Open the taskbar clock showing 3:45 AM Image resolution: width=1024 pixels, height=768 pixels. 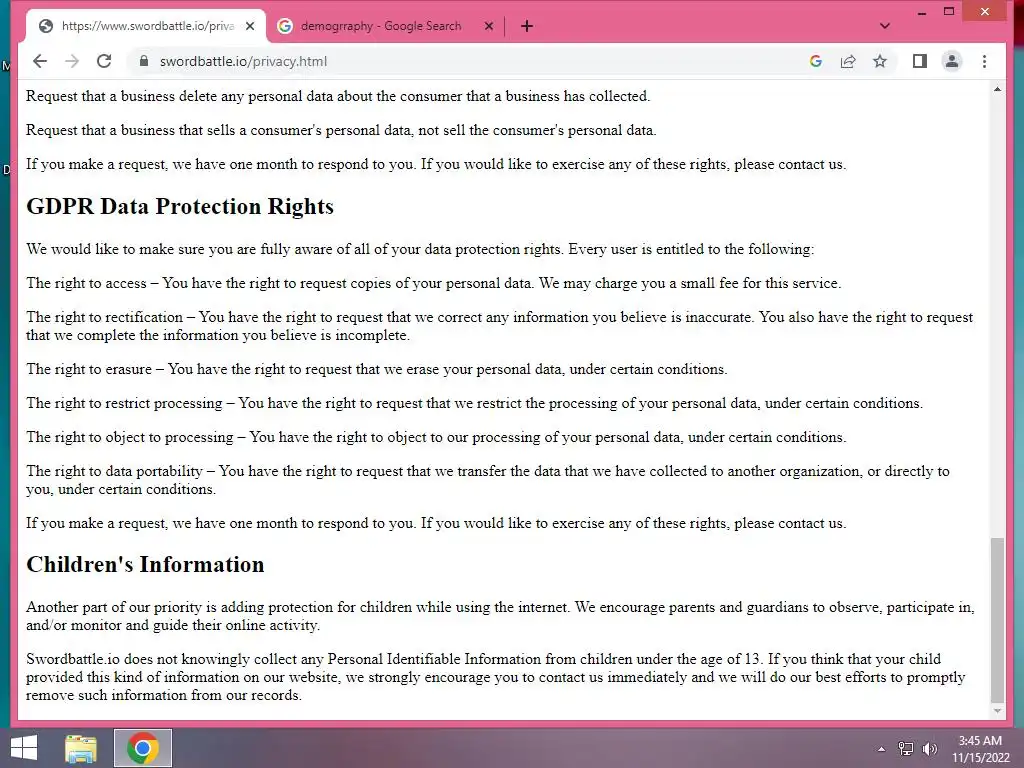pos(980,749)
